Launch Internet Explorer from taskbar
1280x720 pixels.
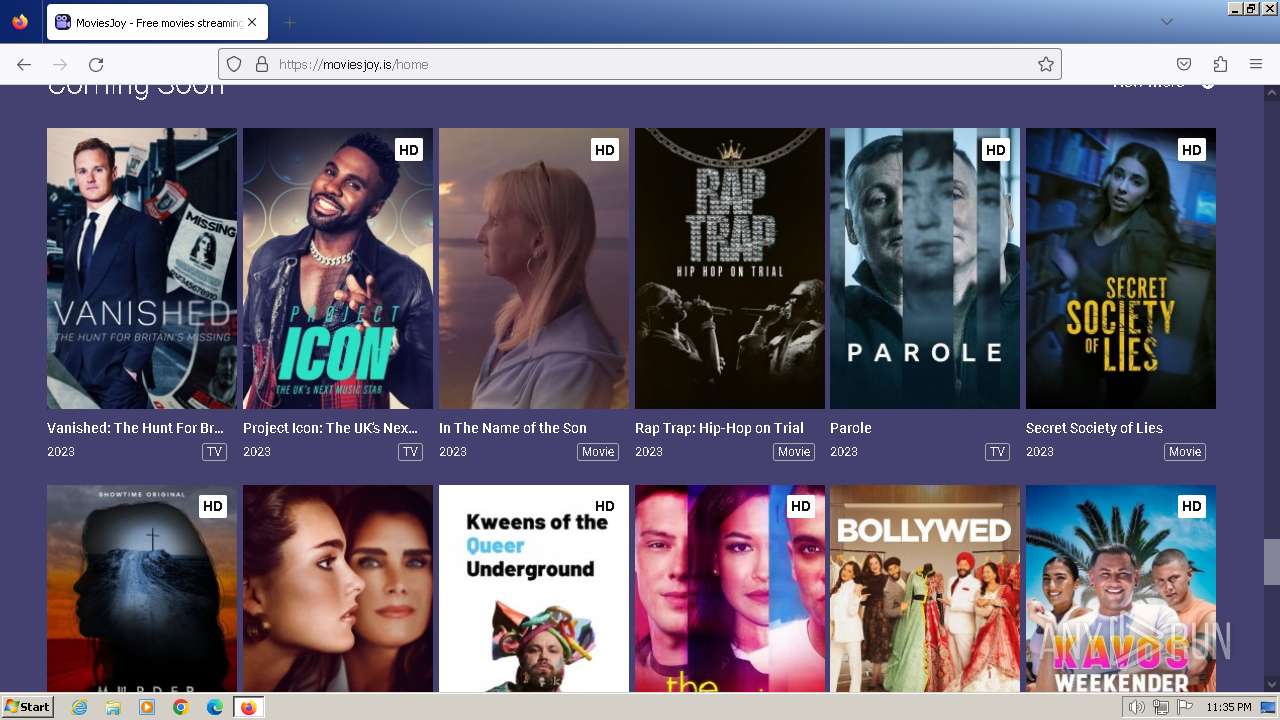pyautogui.click(x=80, y=707)
